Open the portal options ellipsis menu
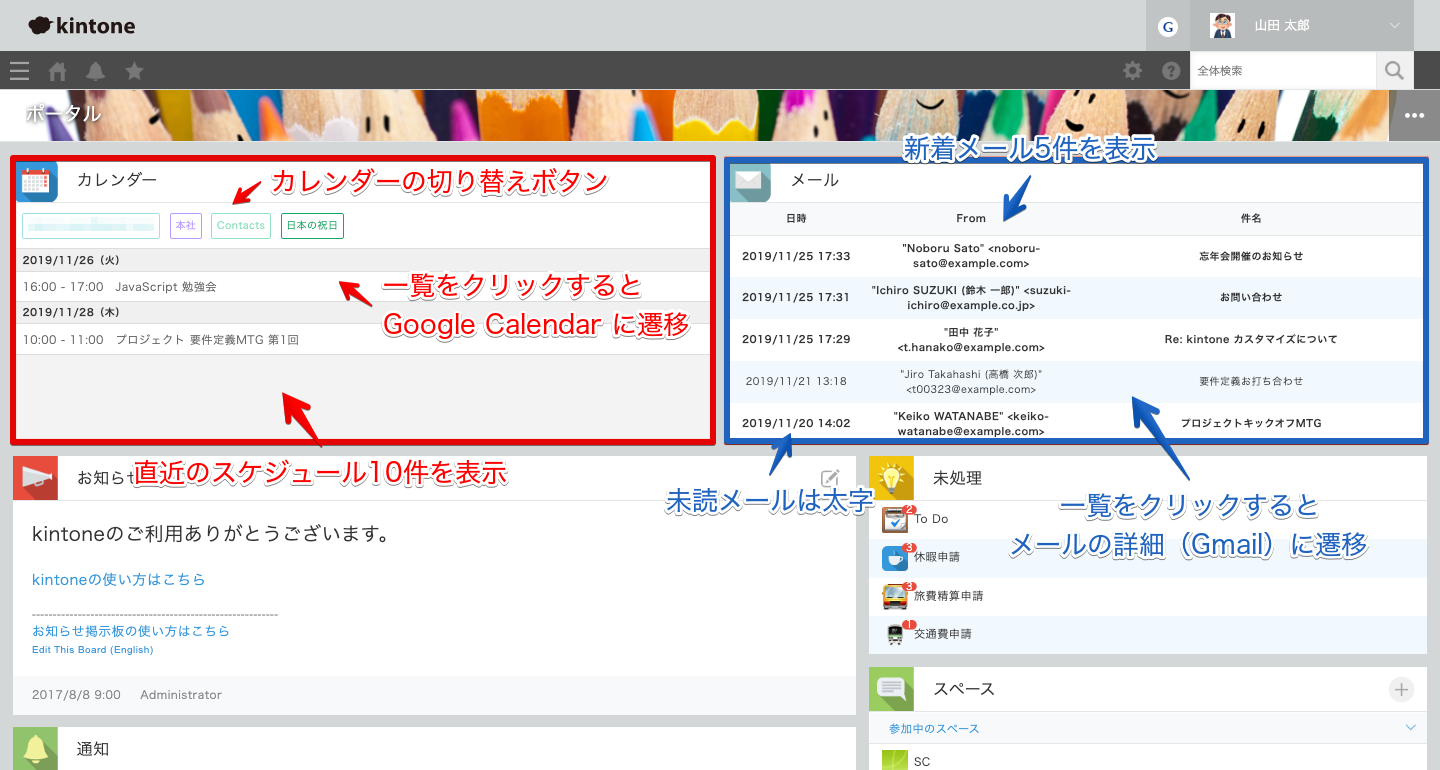Viewport: 1440px width, 770px height. (x=1414, y=115)
